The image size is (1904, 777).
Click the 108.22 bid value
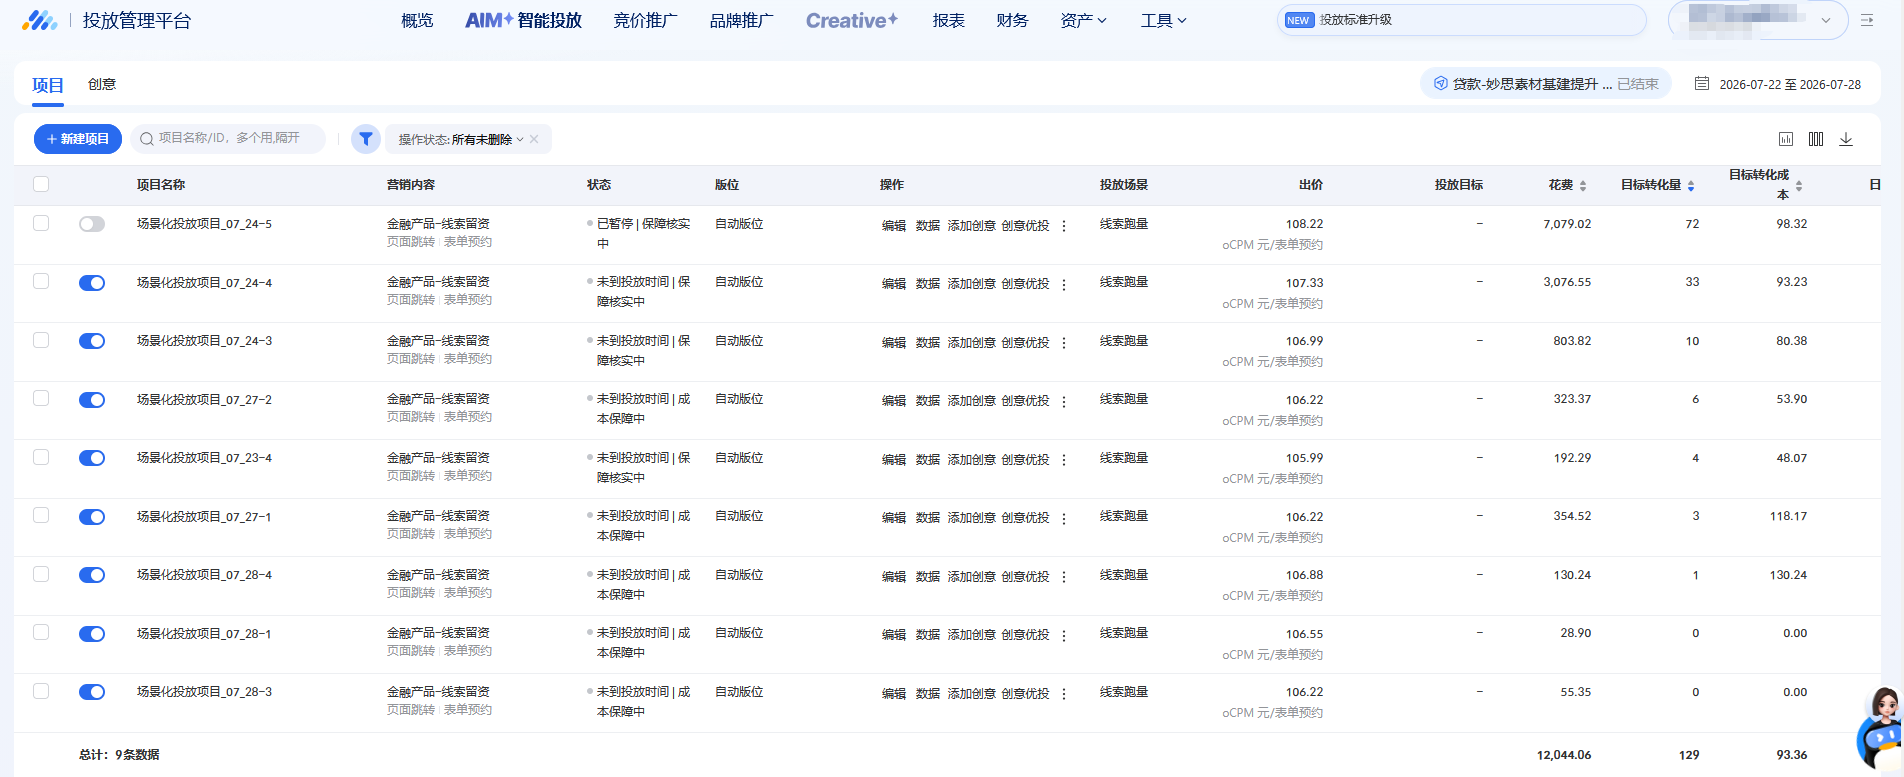coord(1304,224)
